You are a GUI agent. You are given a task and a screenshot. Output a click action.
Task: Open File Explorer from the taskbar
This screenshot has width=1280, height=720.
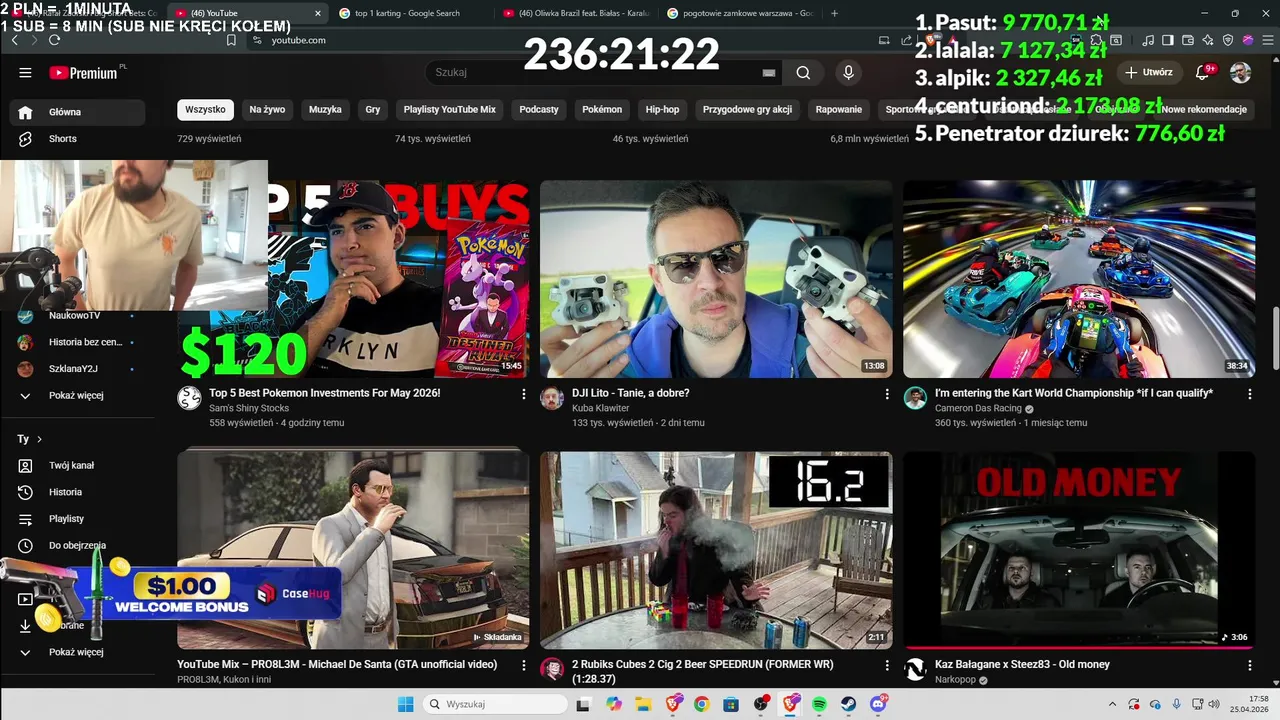(x=643, y=704)
